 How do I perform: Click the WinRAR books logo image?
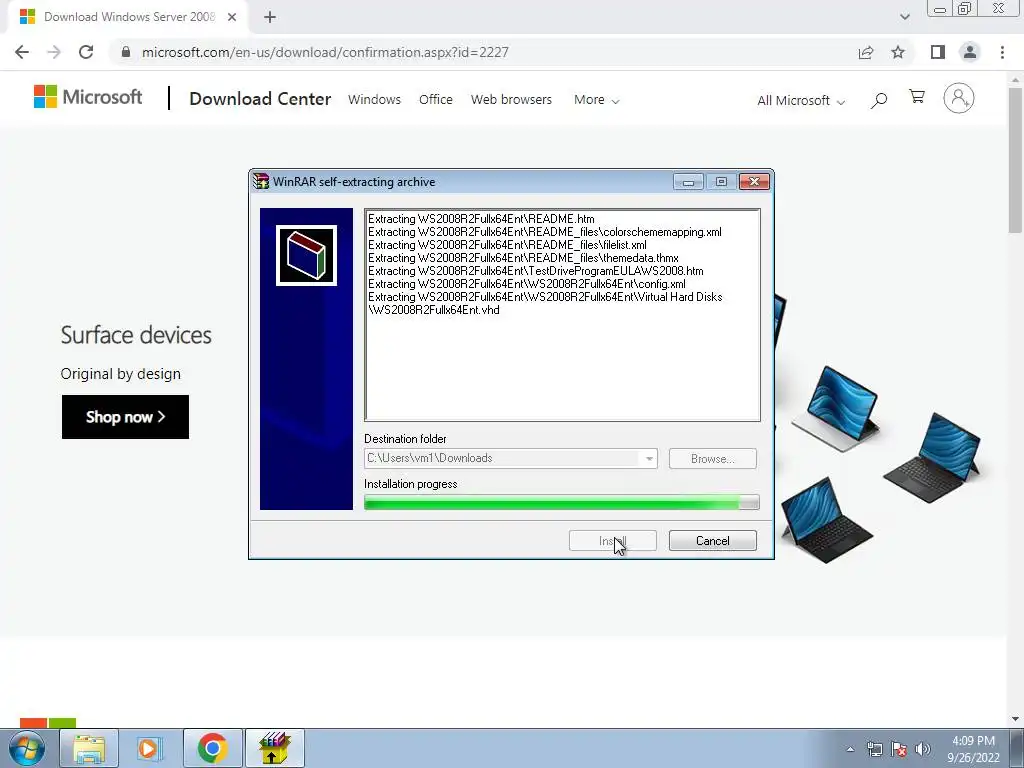[x=306, y=255]
